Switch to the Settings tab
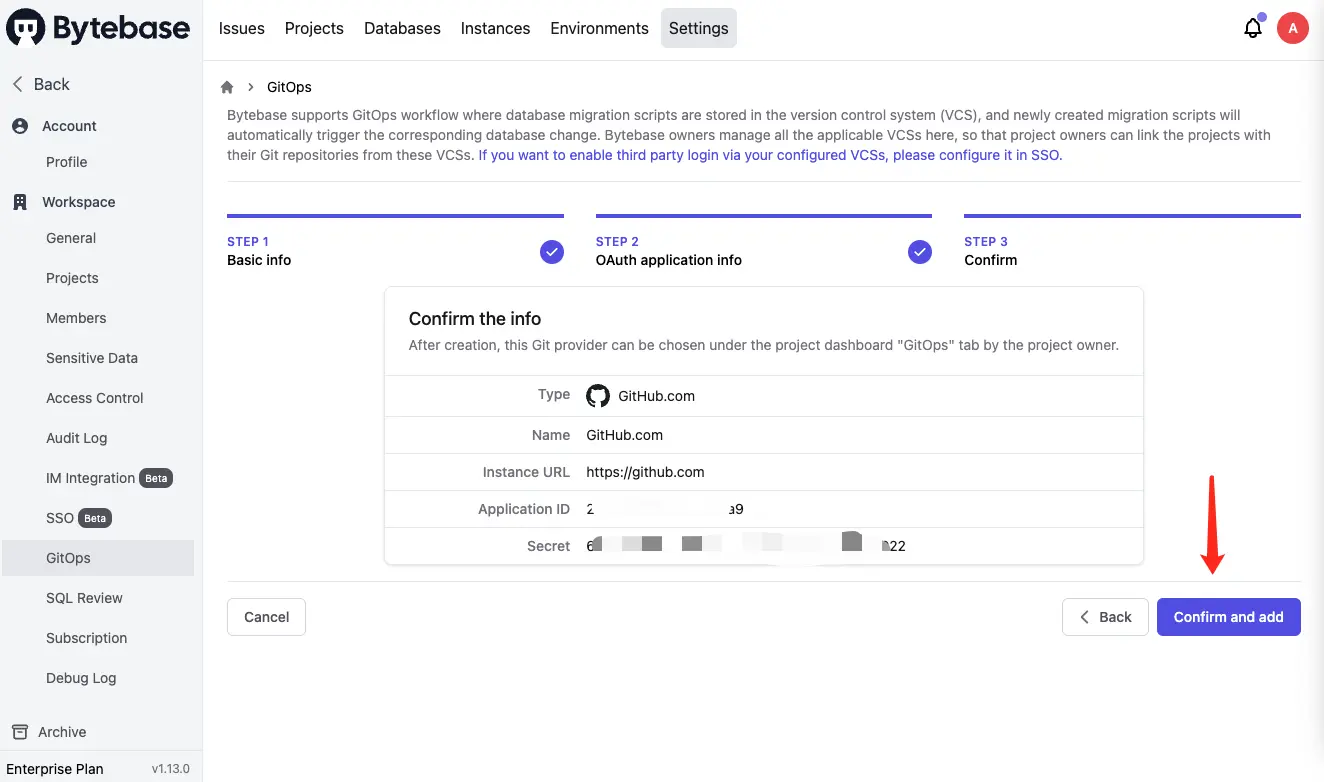The width and height of the screenshot is (1324, 782). click(698, 28)
